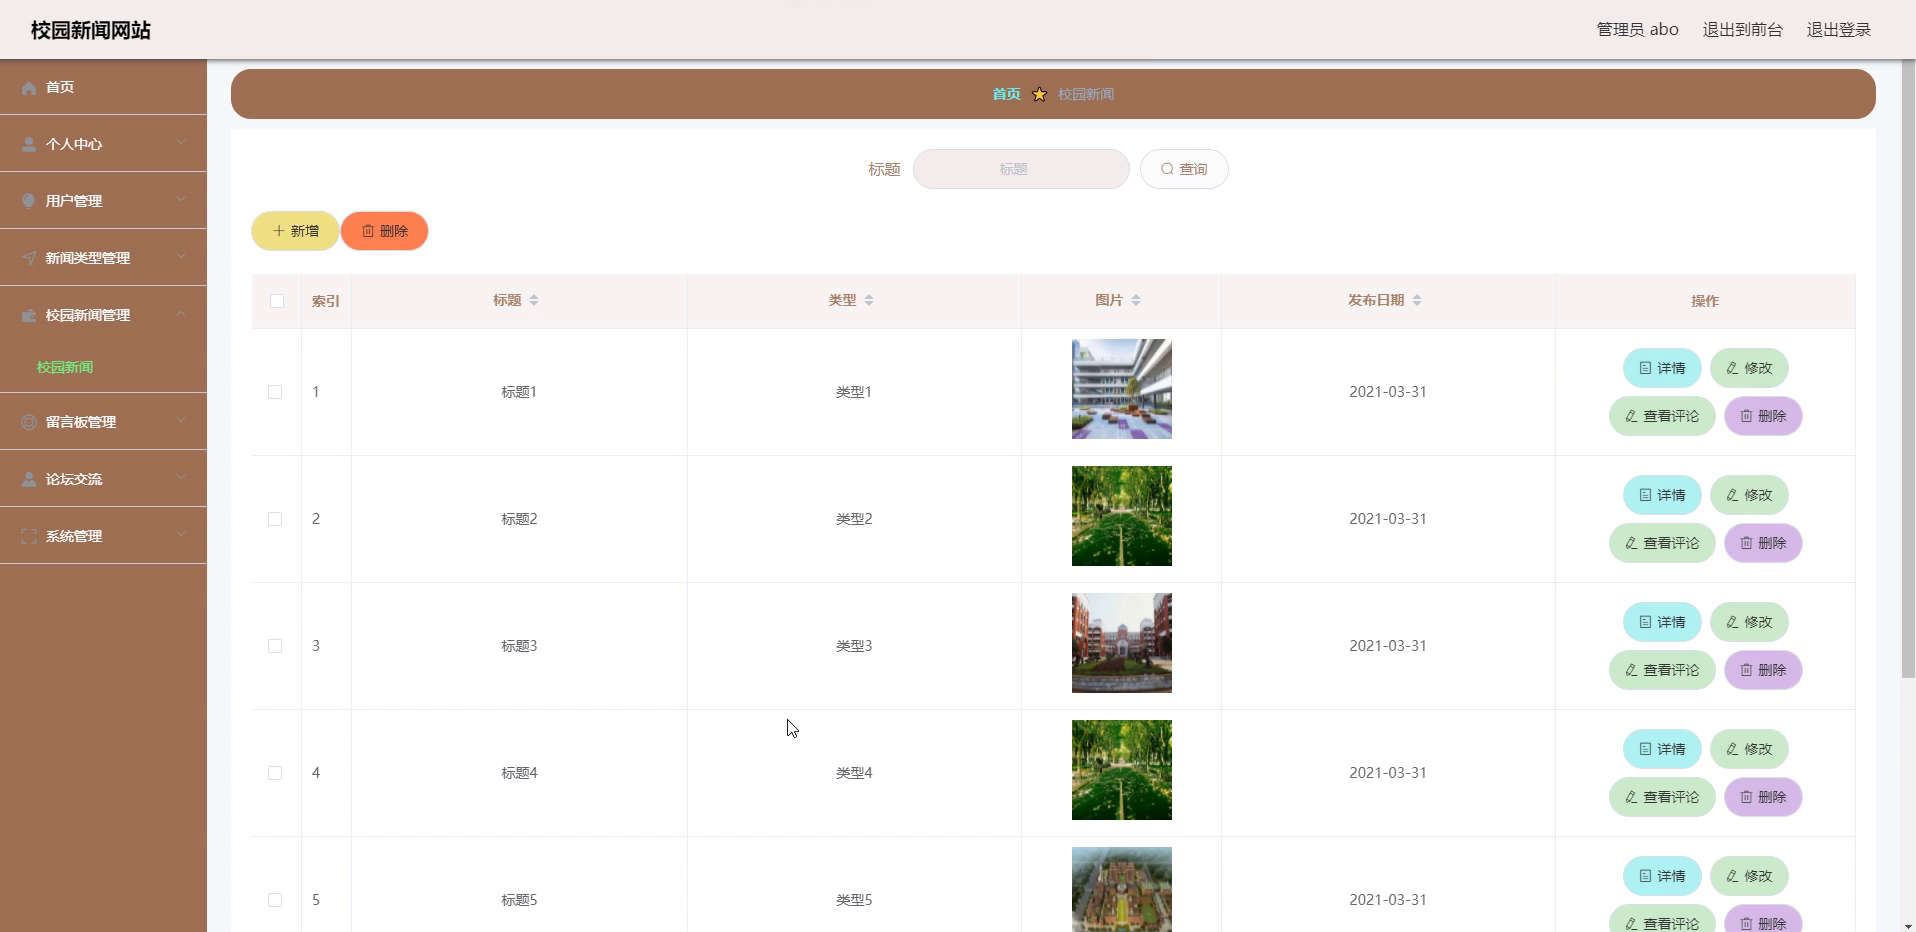The image size is (1916, 932).
Task: Expand the 新闻类型管理 menu chevron
Action: point(181,257)
